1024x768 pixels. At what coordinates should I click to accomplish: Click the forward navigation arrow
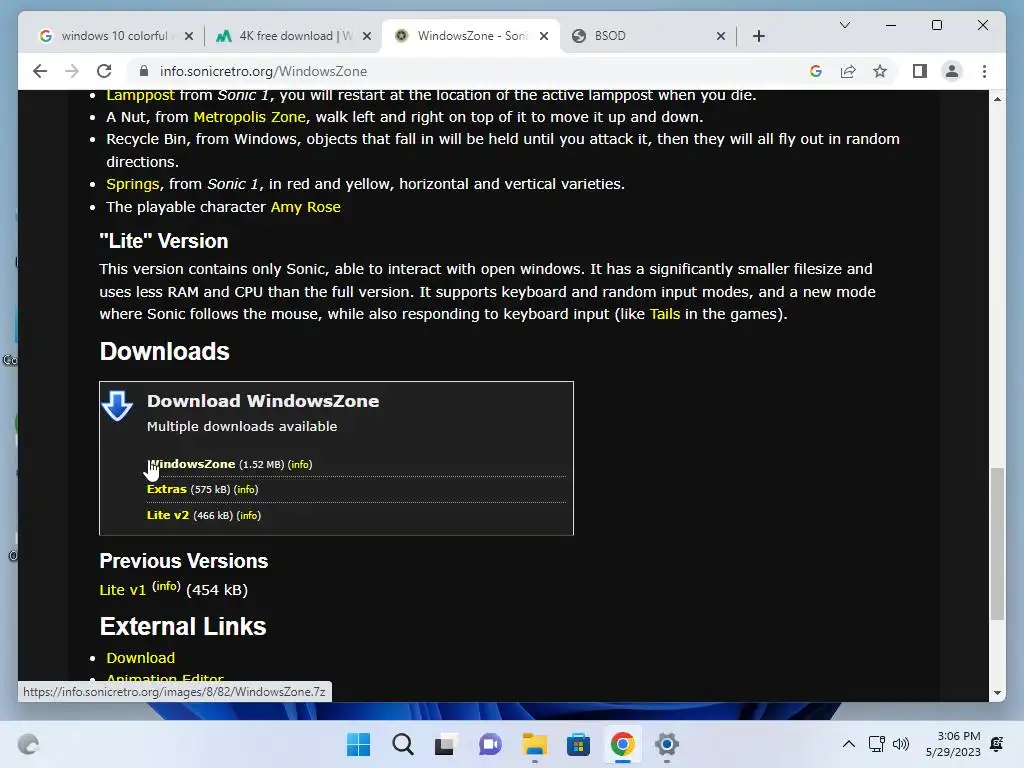pyautogui.click(x=72, y=71)
